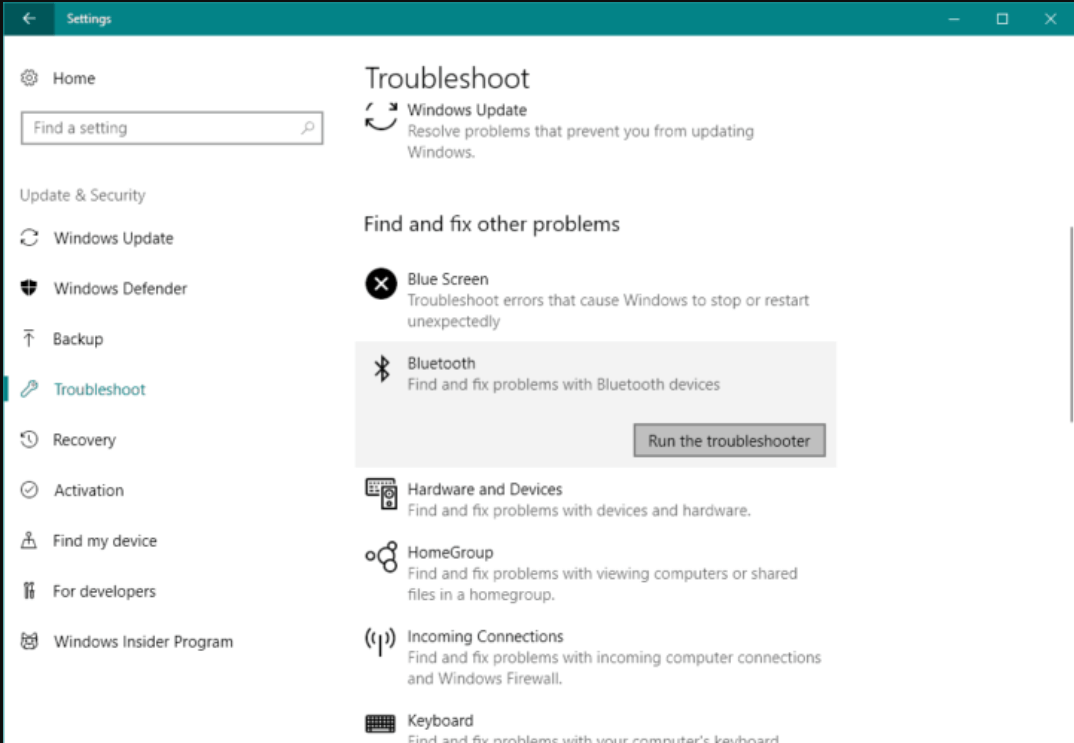Switch to the Activation page
The height and width of the screenshot is (743, 1074).
point(89,490)
